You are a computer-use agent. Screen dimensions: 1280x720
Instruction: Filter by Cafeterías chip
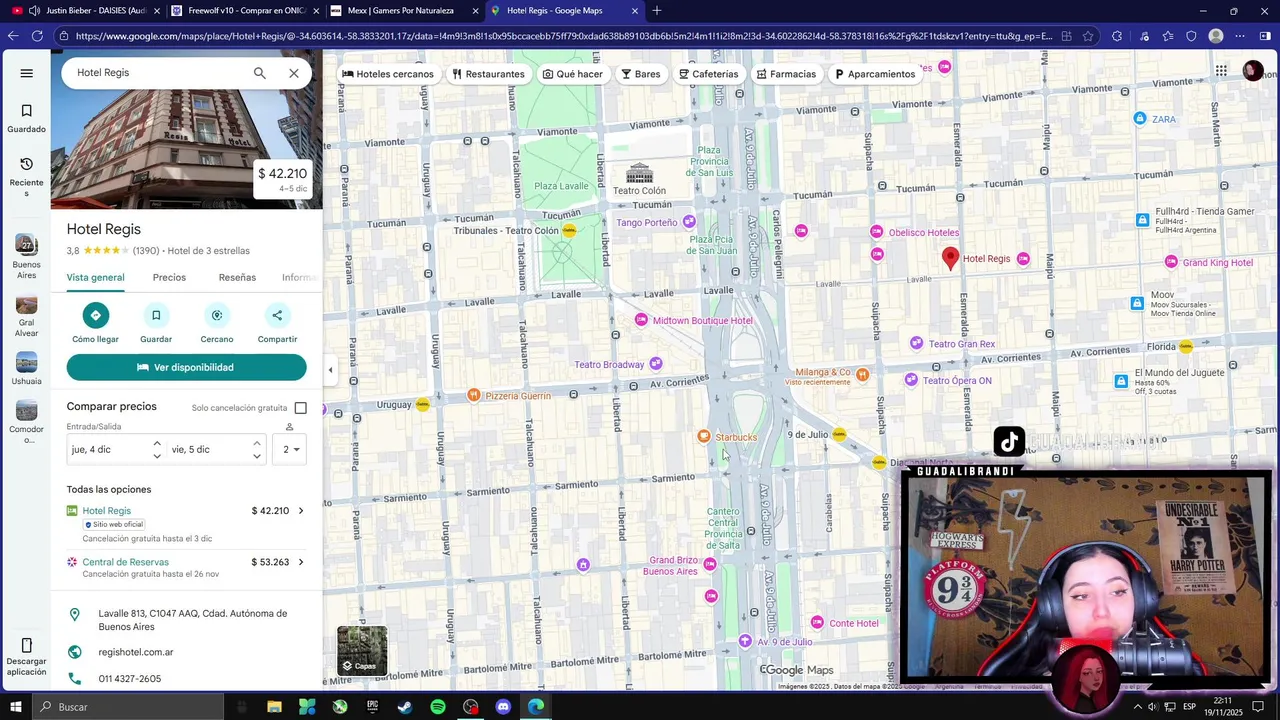[708, 74]
